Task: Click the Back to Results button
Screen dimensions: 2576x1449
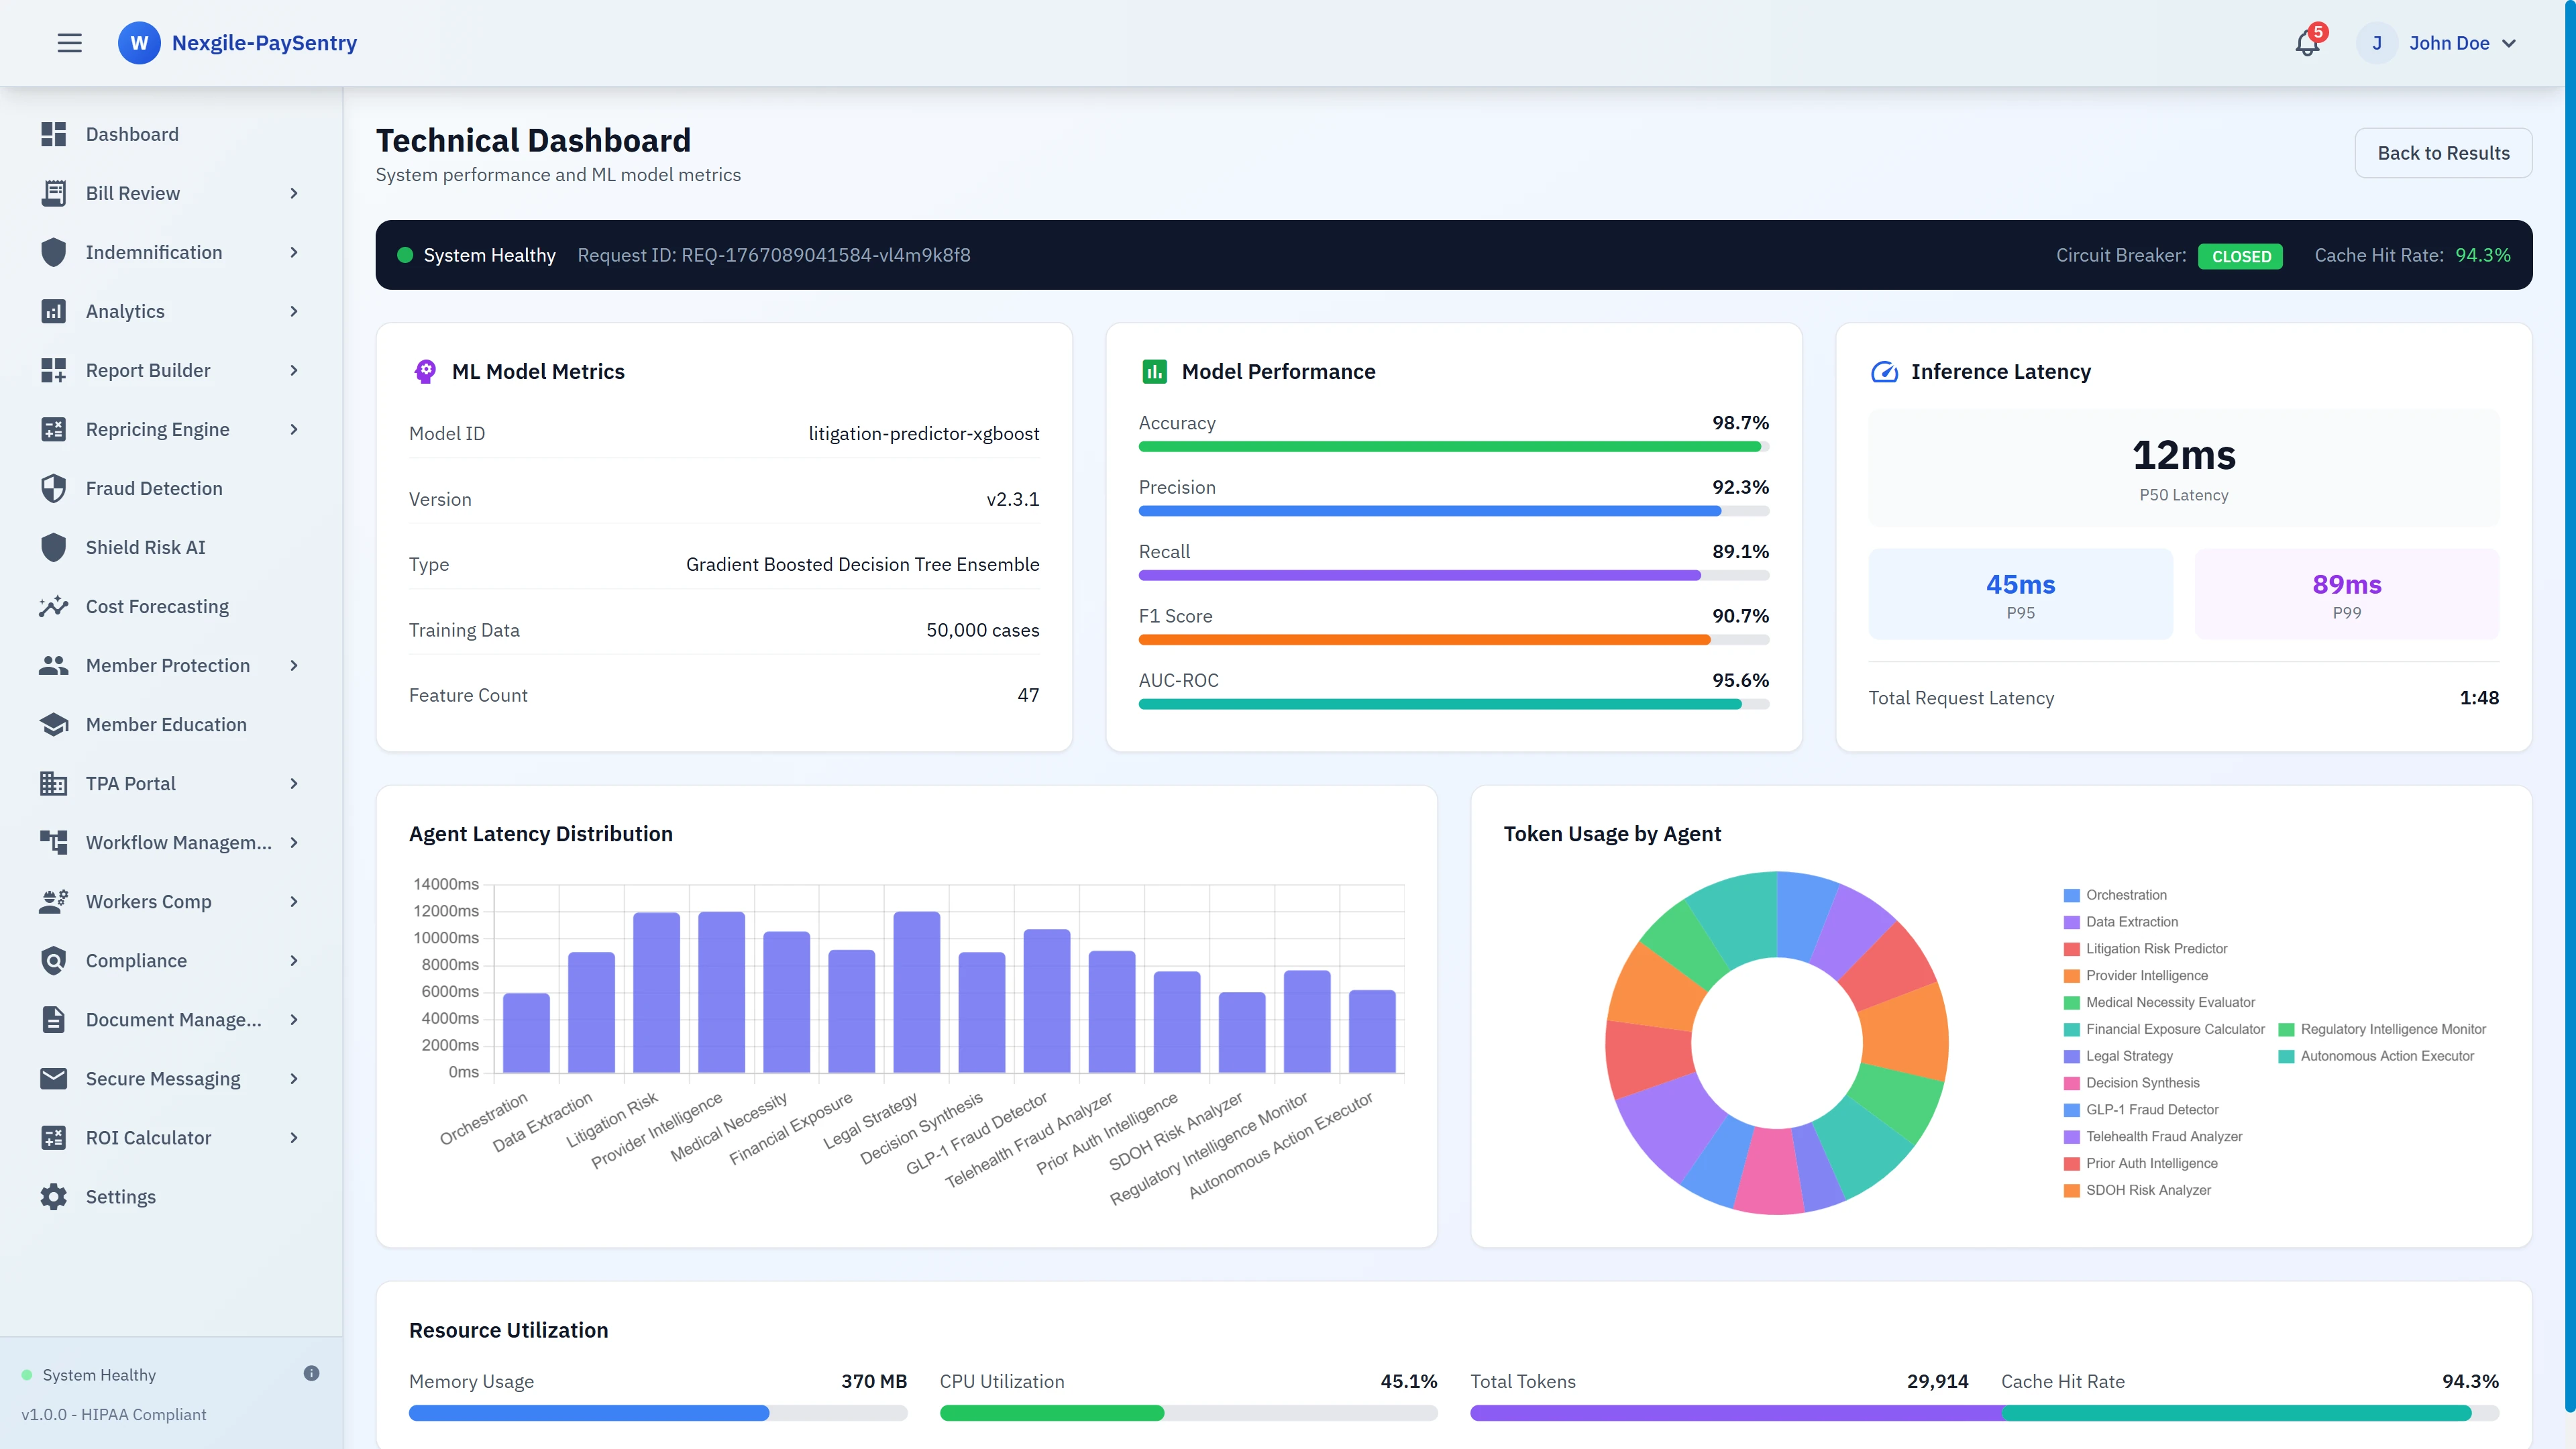Action: click(2444, 152)
